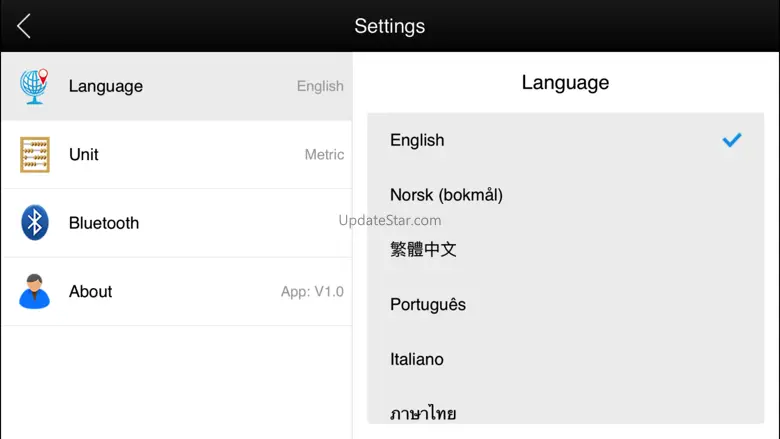Click the Metric unit value
780x439 pixels.
(324, 155)
